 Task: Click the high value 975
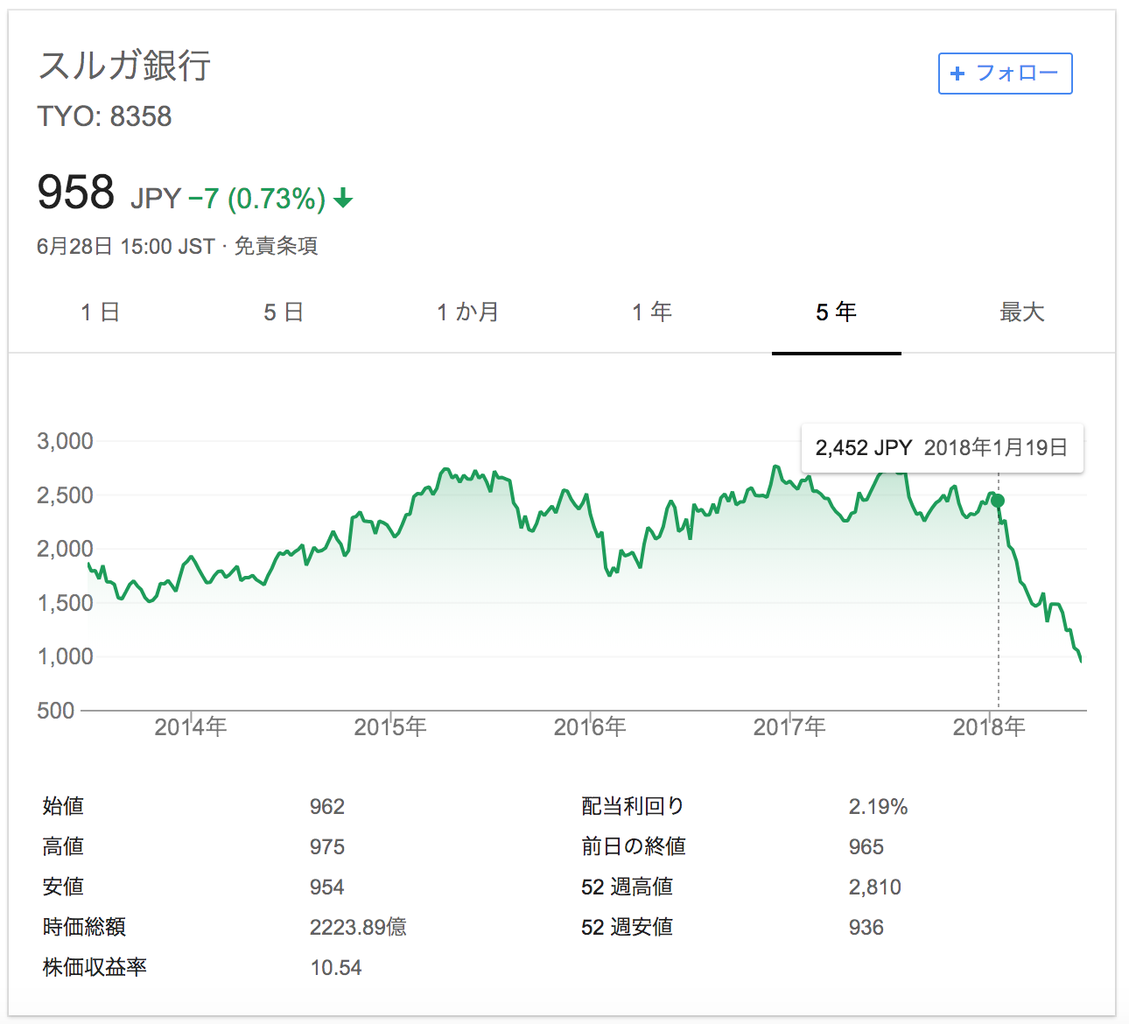click(x=327, y=847)
